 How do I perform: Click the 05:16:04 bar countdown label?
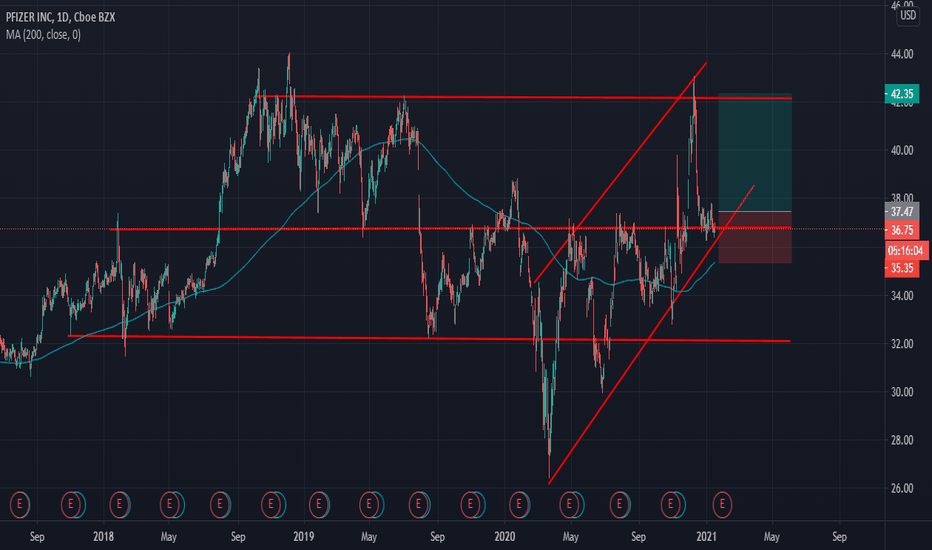(905, 250)
